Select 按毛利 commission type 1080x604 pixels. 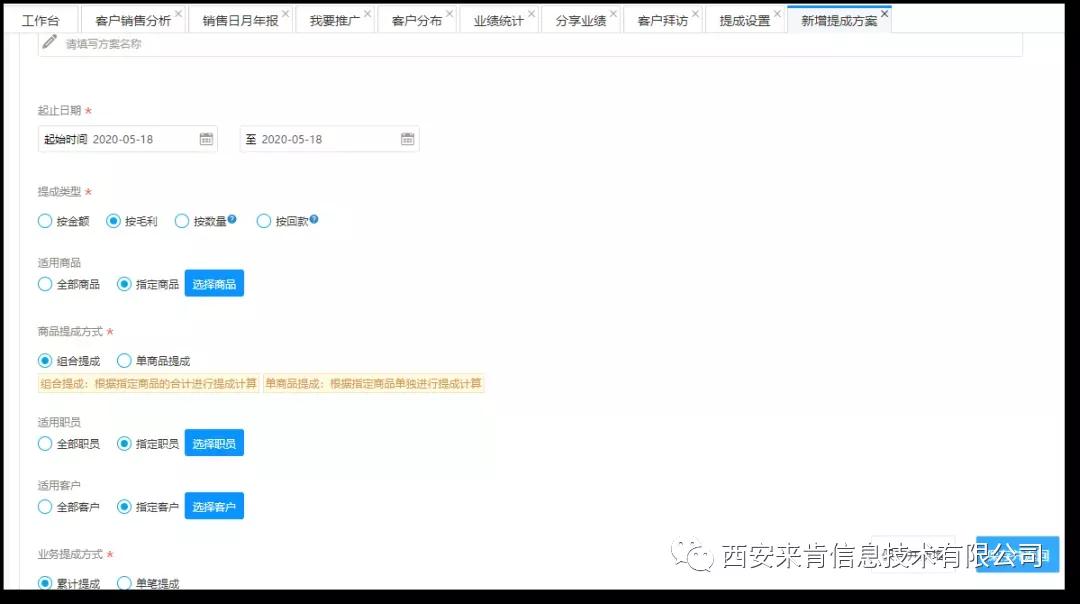pos(114,221)
